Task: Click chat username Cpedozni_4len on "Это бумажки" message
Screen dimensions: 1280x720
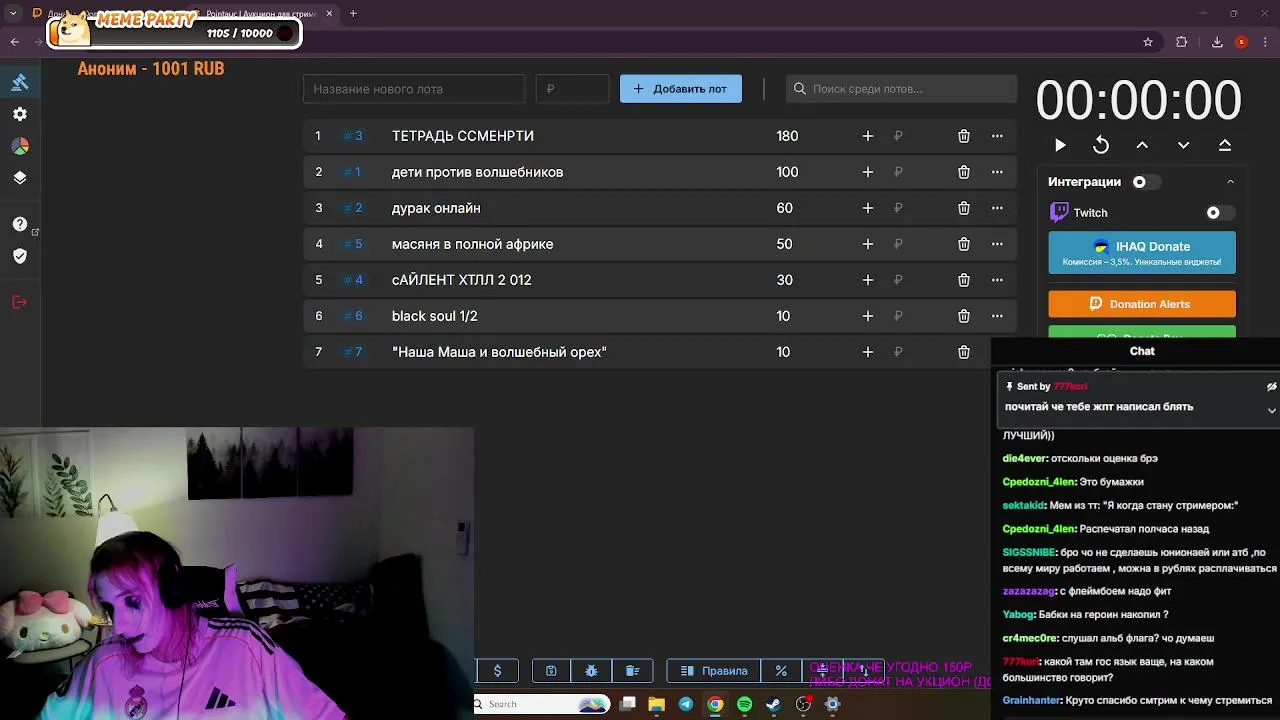Action: click(1039, 482)
